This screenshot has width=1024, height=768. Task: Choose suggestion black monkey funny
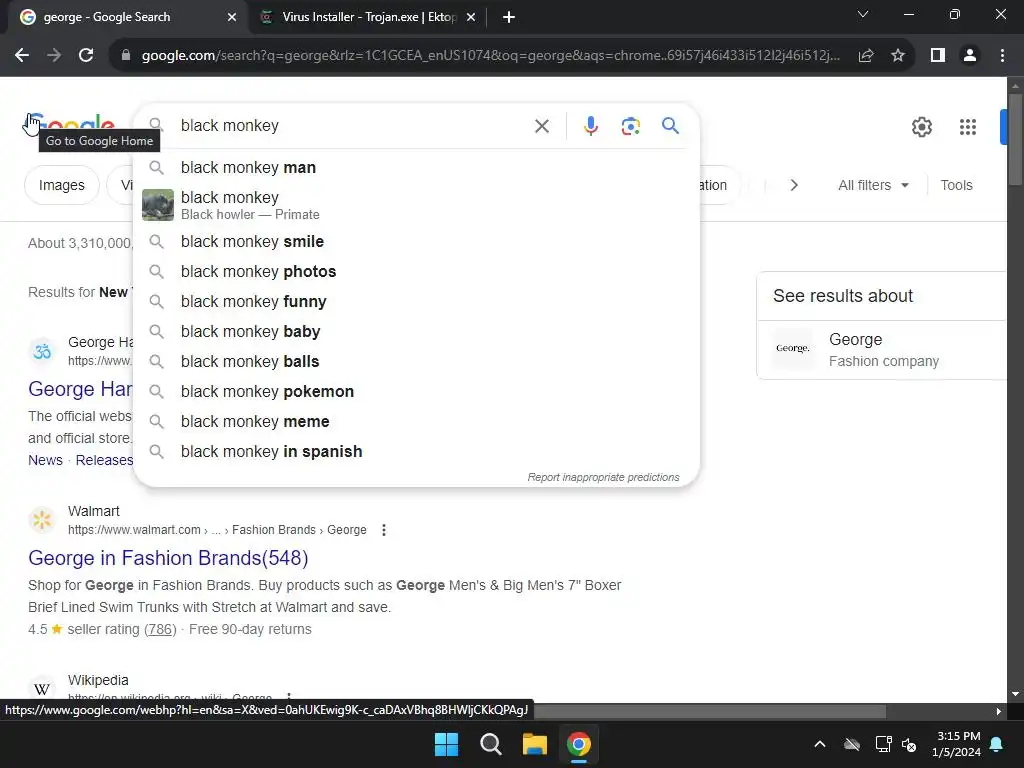[x=416, y=302]
